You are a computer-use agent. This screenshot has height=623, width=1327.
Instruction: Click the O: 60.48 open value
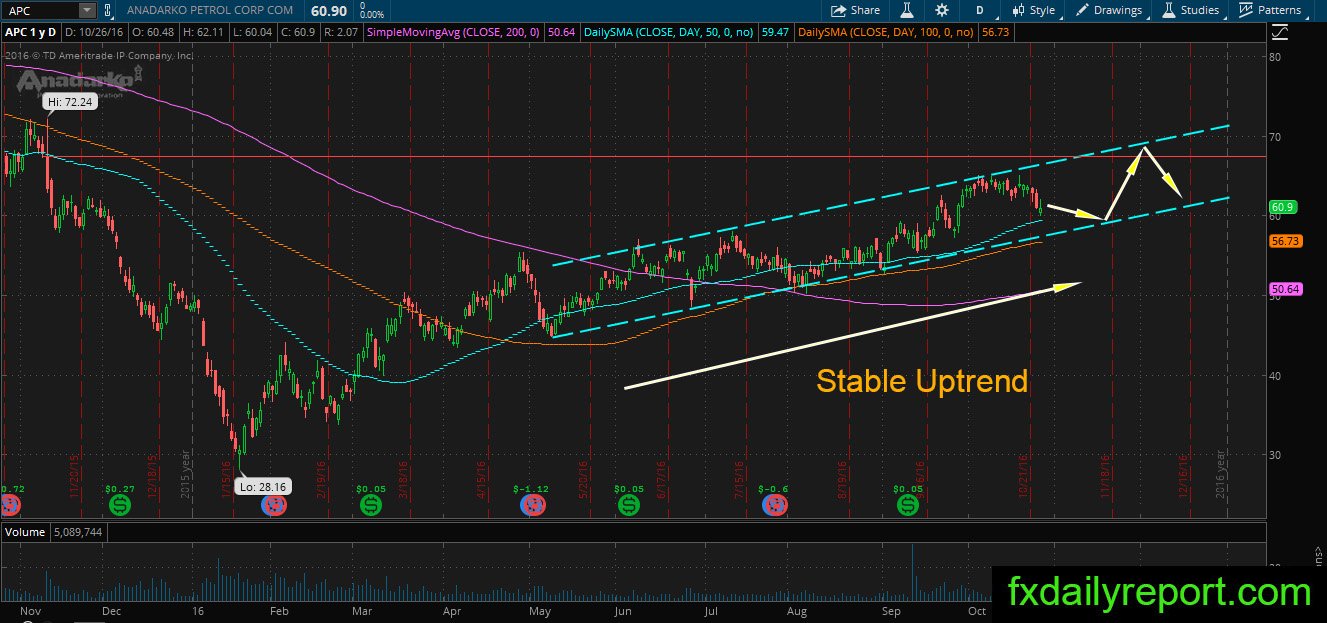tap(153, 33)
